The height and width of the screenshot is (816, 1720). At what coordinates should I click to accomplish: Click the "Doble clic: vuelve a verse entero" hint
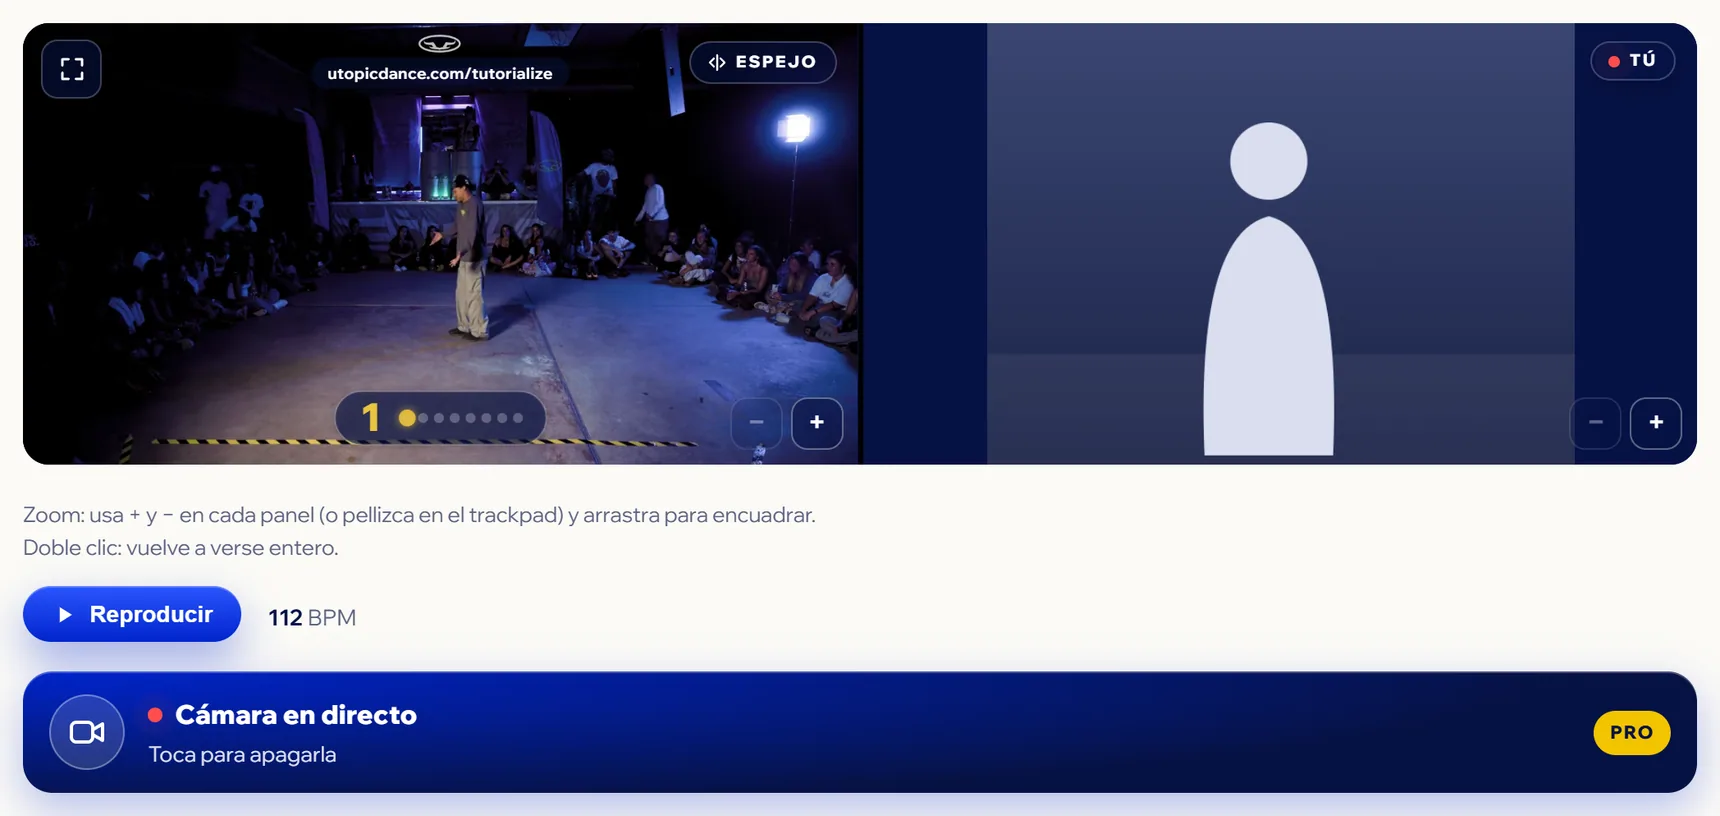tap(181, 548)
